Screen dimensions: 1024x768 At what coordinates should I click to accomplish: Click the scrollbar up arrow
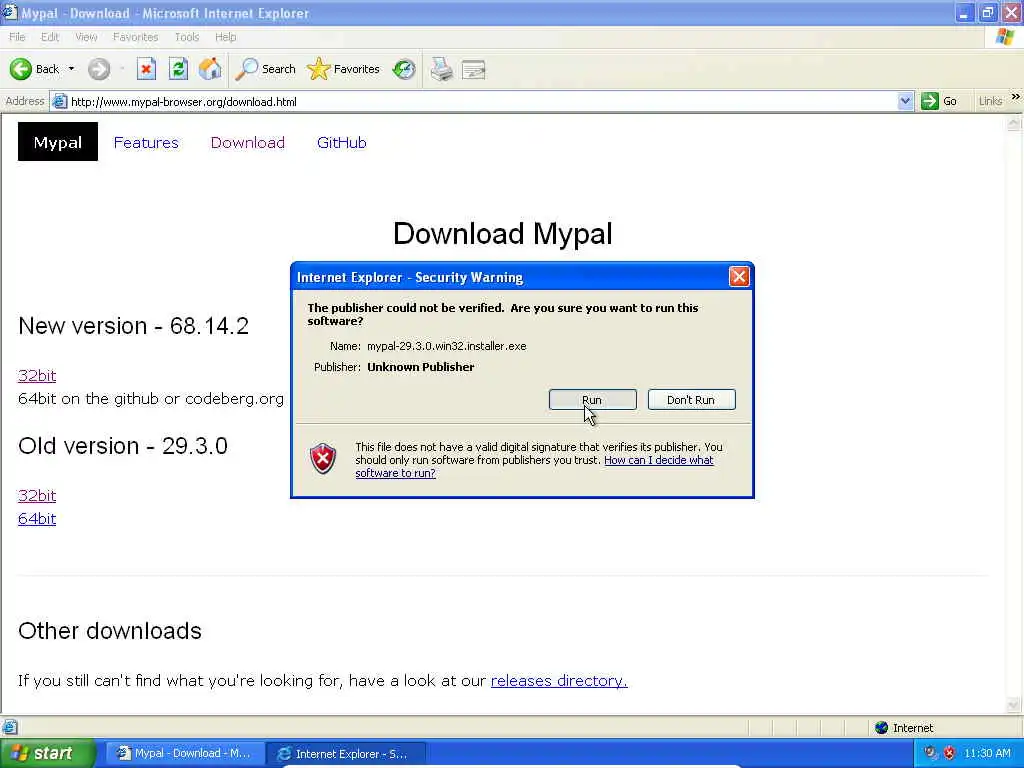click(1014, 124)
